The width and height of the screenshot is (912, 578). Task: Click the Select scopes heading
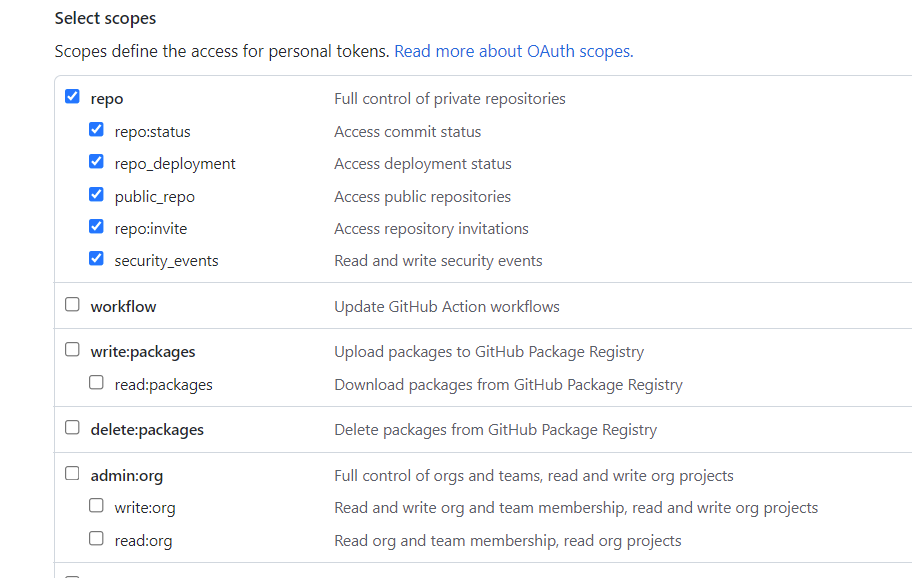tap(104, 18)
